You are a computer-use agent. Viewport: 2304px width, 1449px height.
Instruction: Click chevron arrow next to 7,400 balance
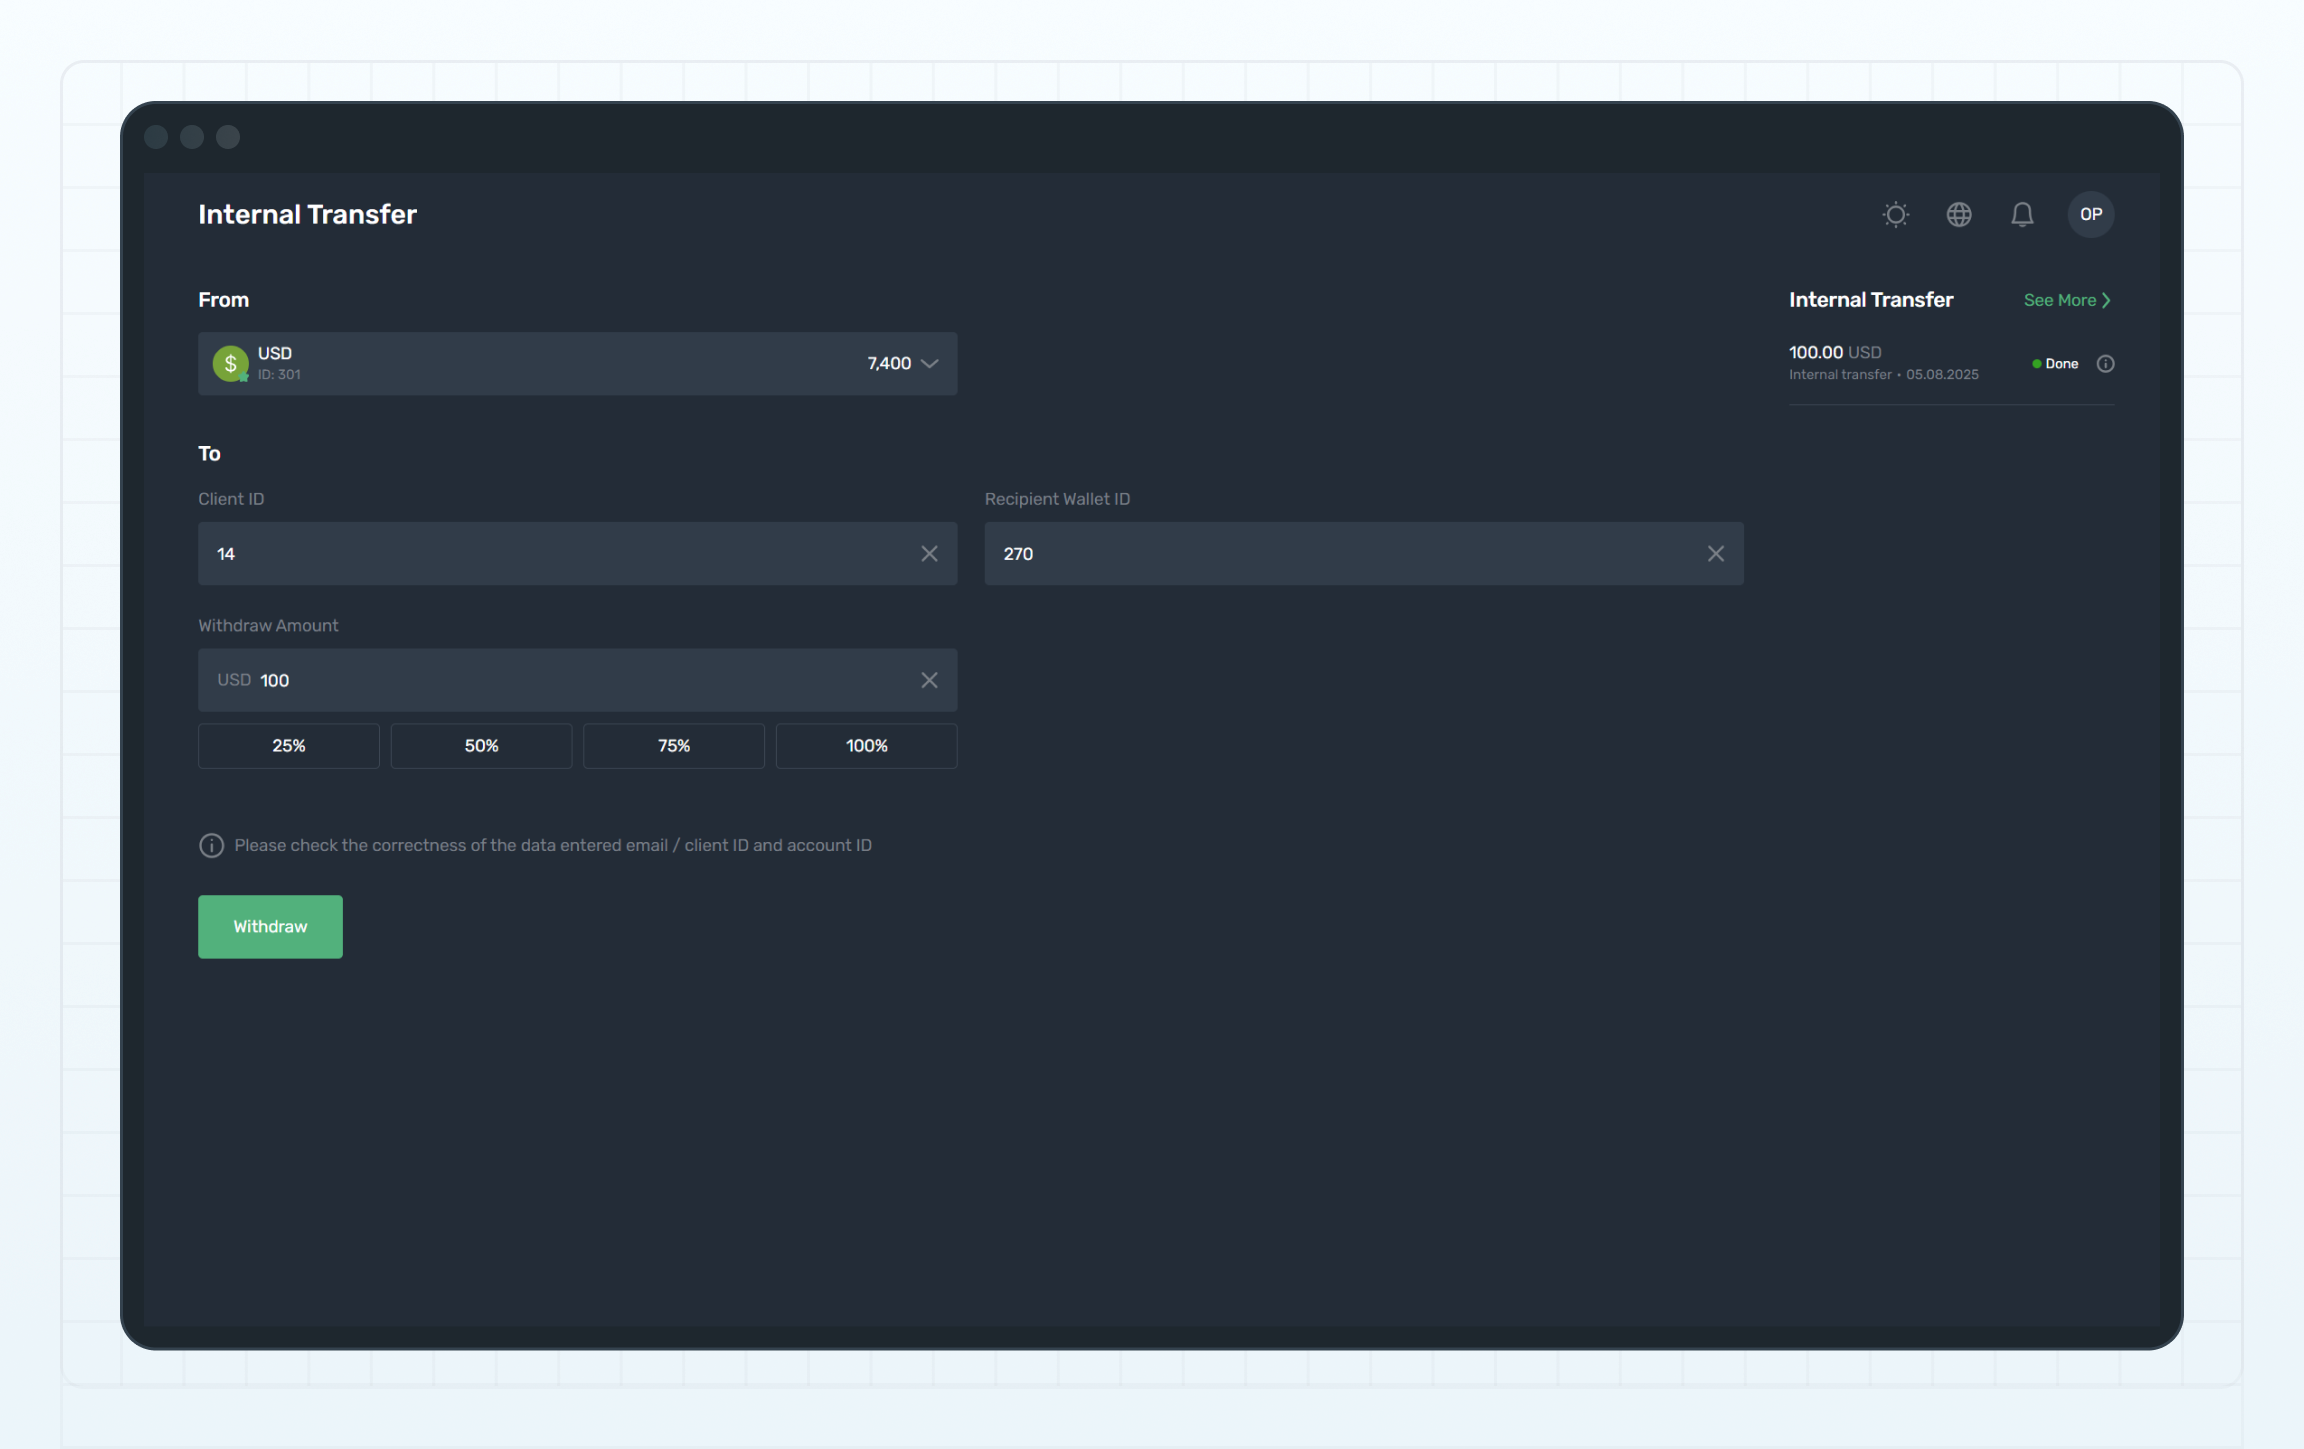pyautogui.click(x=930, y=364)
